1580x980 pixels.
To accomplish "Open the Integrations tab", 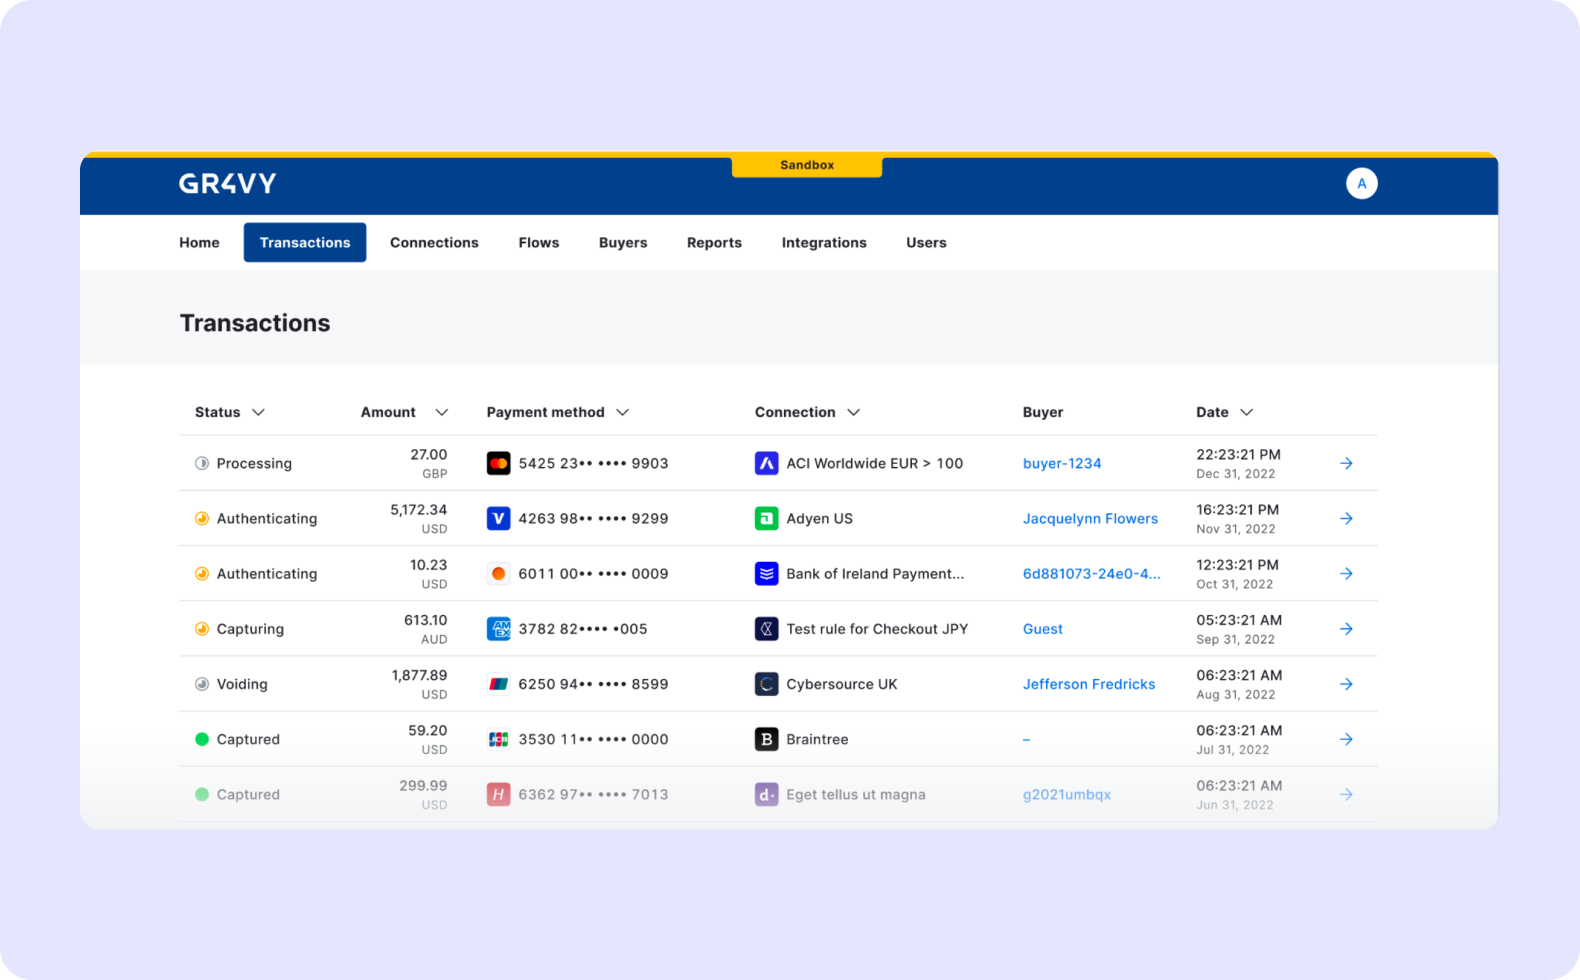I will pos(824,242).
